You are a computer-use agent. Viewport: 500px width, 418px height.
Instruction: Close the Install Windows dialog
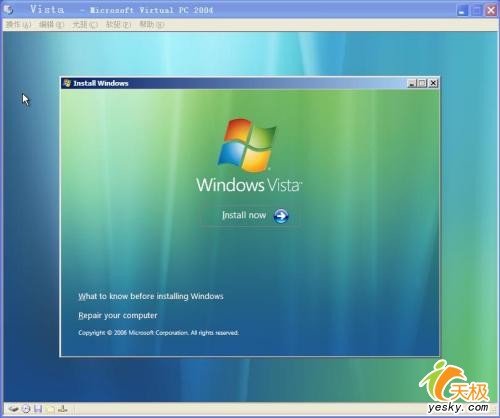point(433,83)
